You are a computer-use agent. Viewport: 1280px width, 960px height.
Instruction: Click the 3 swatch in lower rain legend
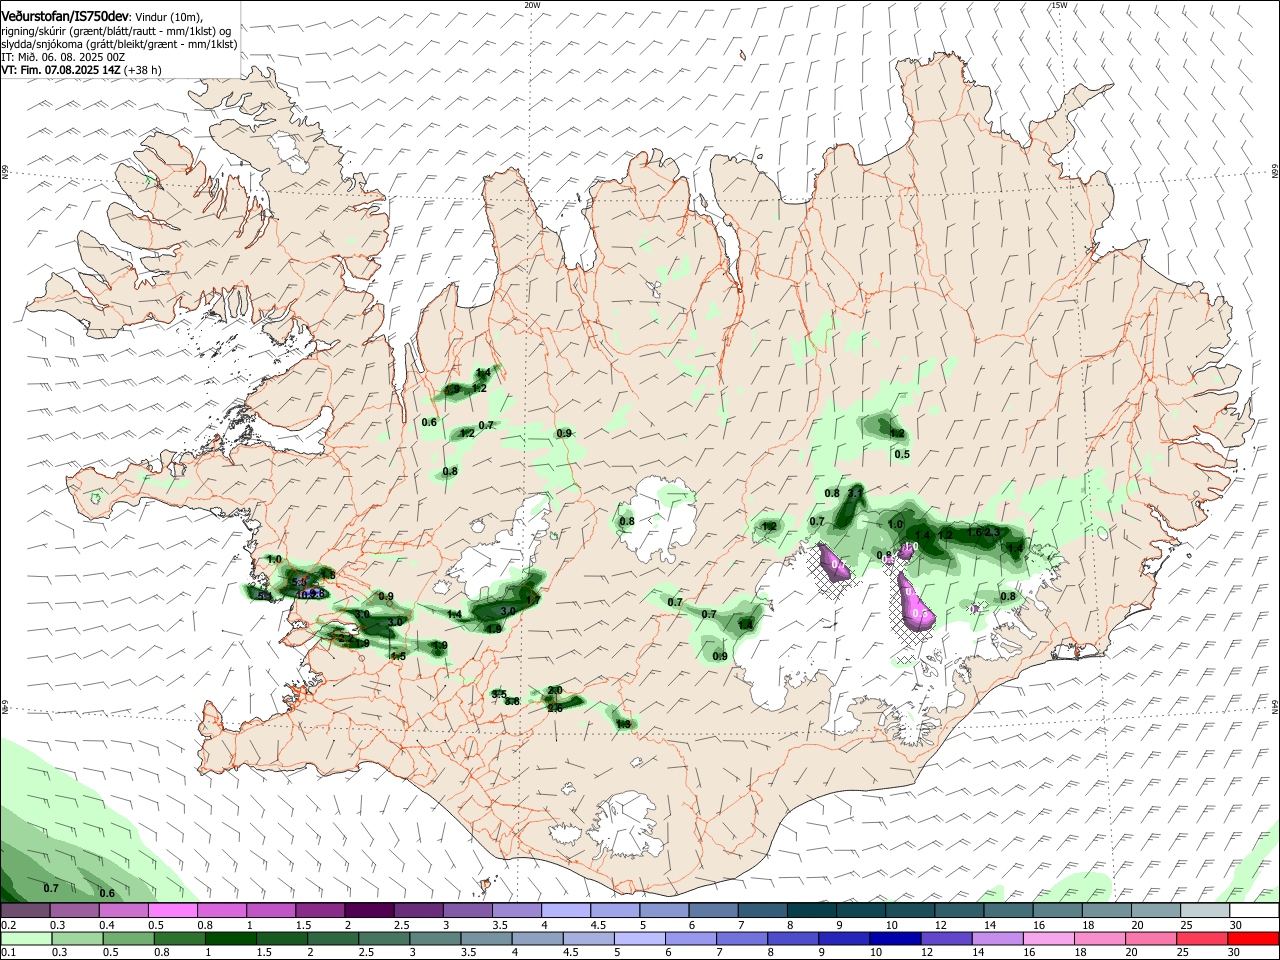(x=435, y=938)
